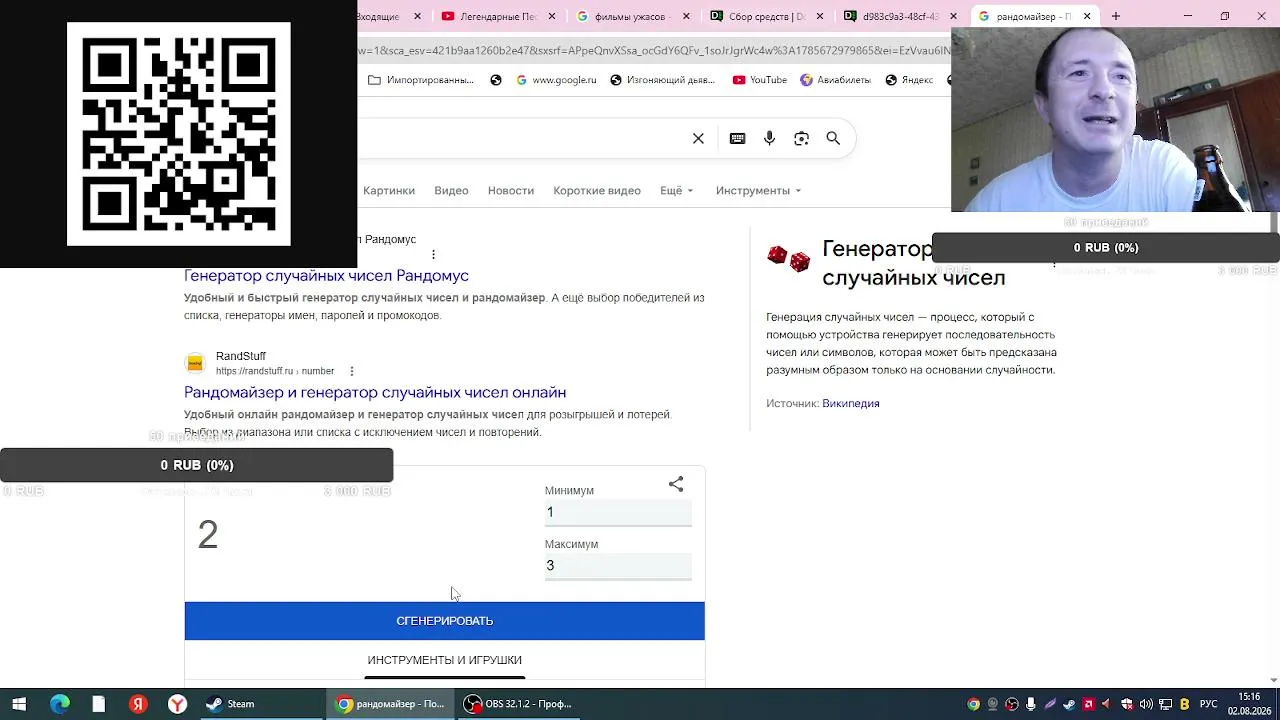Open the 'Импортированны...' bookmarks folder
This screenshot has height=720, width=1280.
coord(421,80)
